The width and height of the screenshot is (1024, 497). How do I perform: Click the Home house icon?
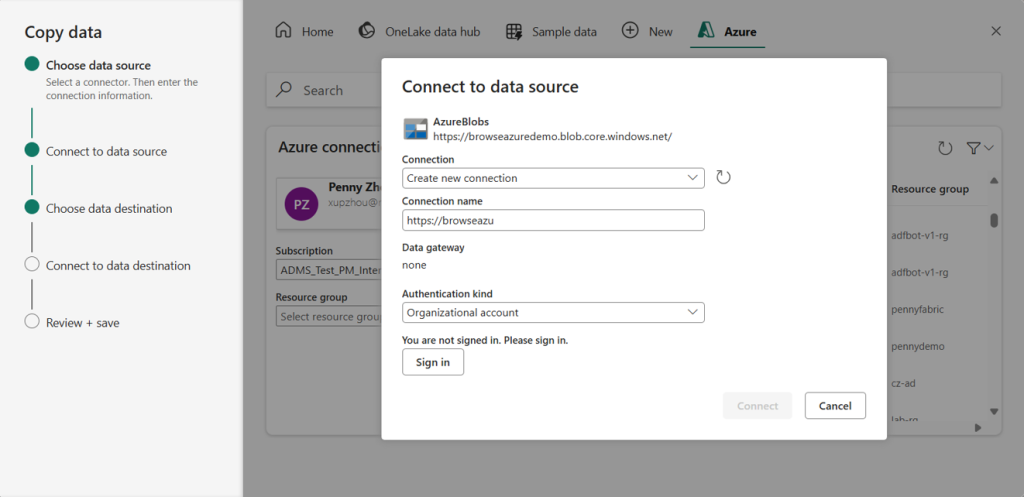point(283,31)
